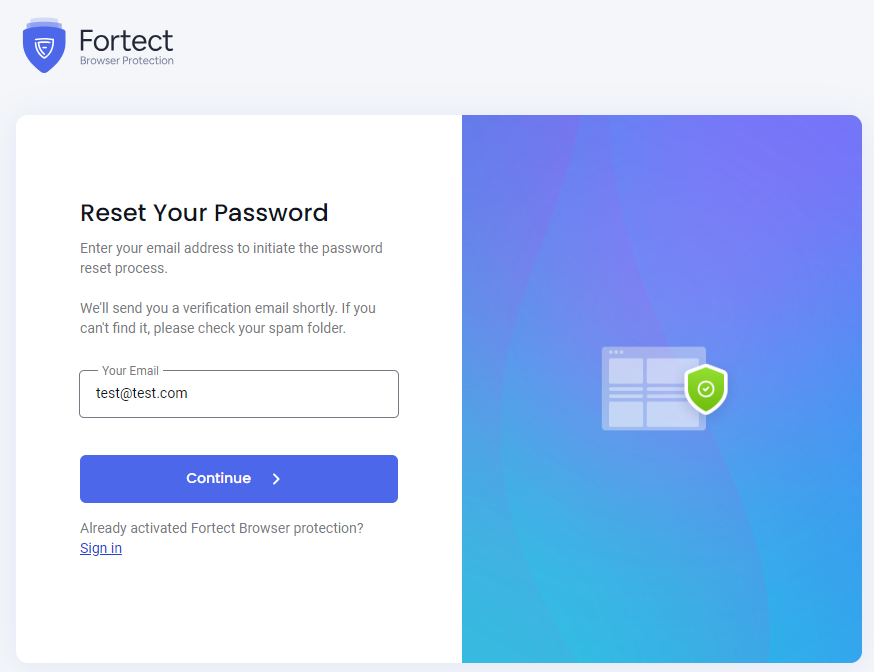This screenshot has width=874, height=672.
Task: Click the green shield checkmark icon
Action: (706, 389)
